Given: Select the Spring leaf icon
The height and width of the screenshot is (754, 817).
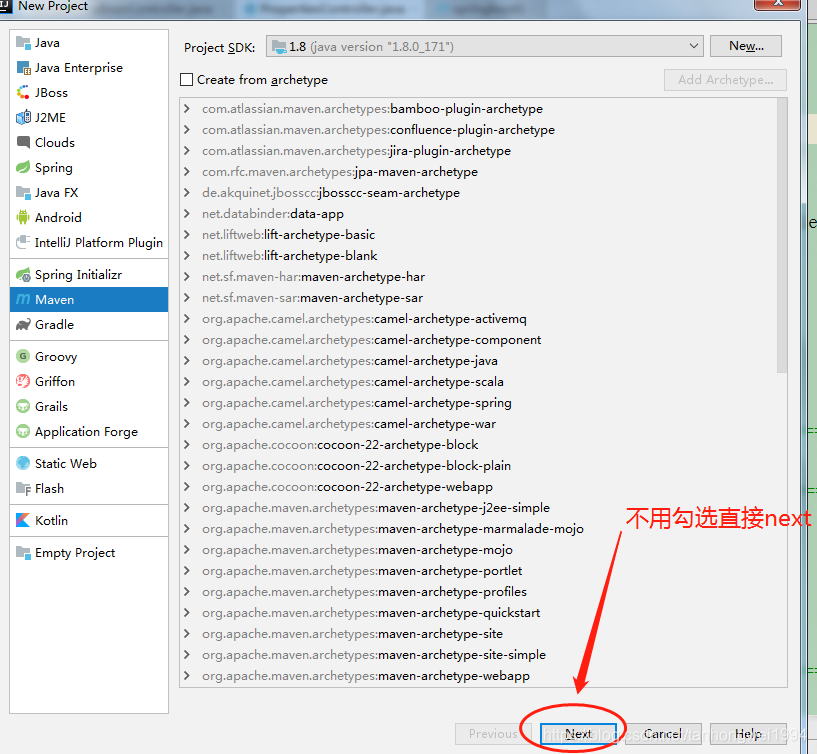Looking at the screenshot, I should [x=23, y=167].
